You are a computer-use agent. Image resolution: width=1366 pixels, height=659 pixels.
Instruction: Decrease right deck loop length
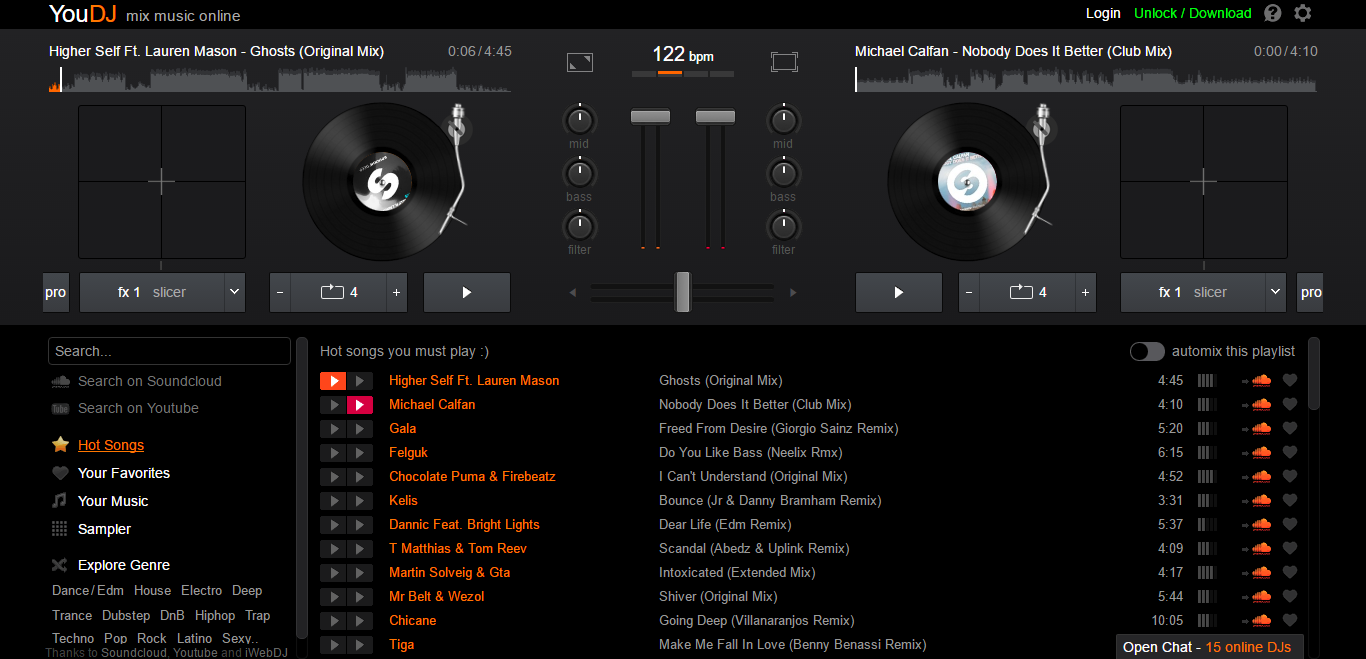969,293
